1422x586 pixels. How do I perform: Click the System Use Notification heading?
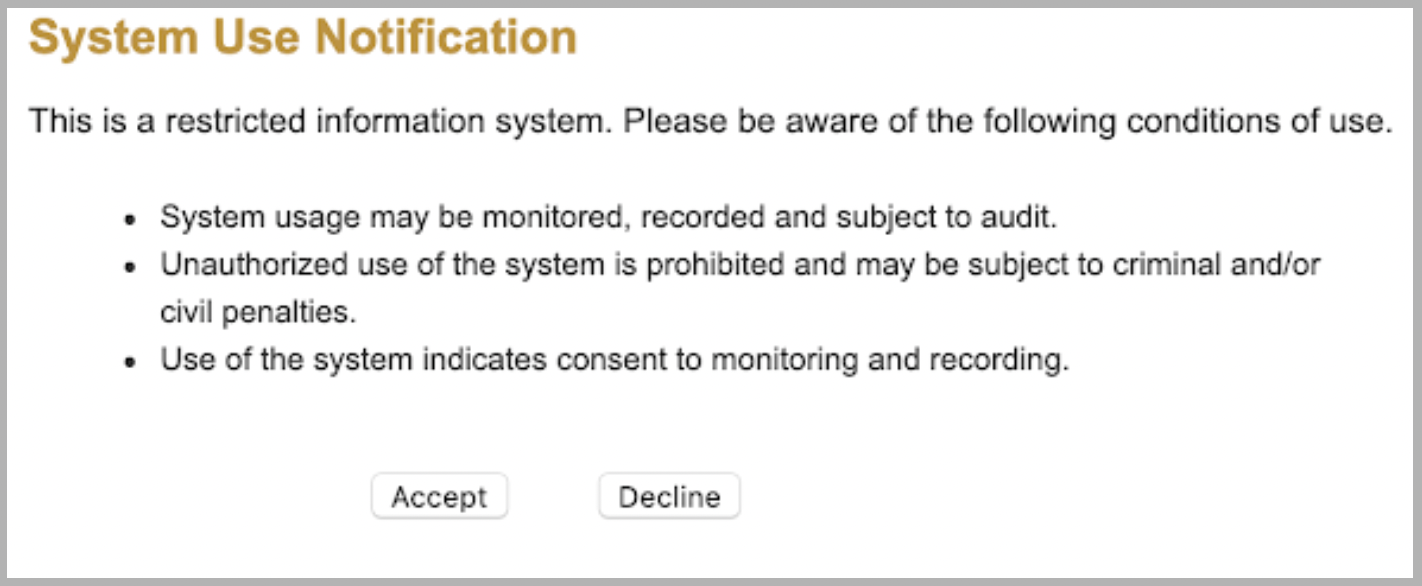303,38
